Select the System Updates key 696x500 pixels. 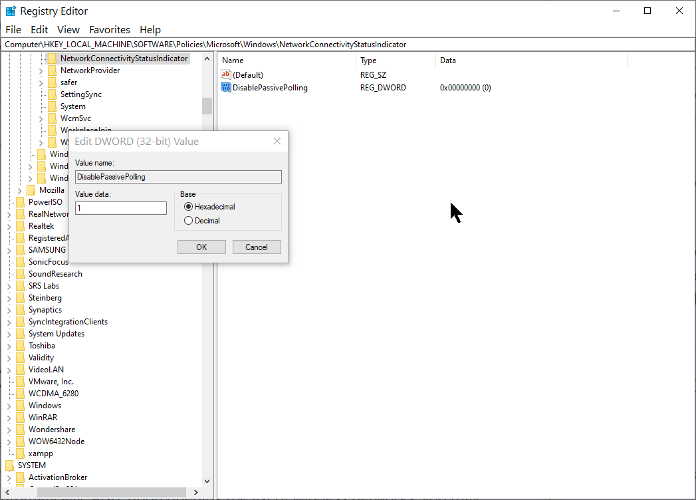(x=56, y=334)
